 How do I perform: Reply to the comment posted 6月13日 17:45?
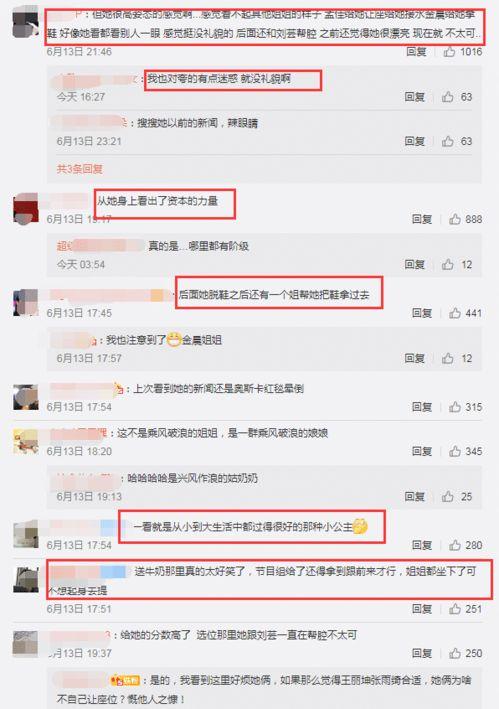click(x=422, y=313)
